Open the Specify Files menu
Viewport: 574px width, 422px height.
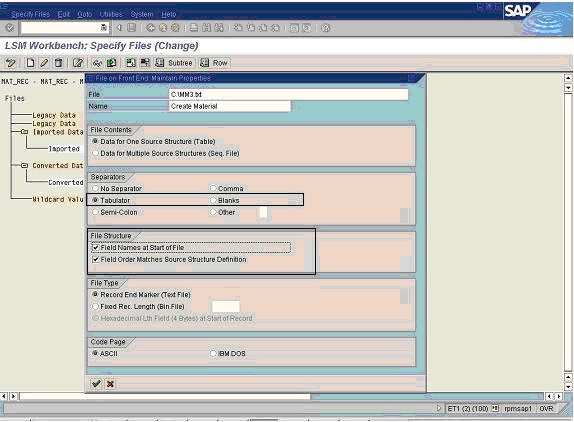[x=30, y=14]
